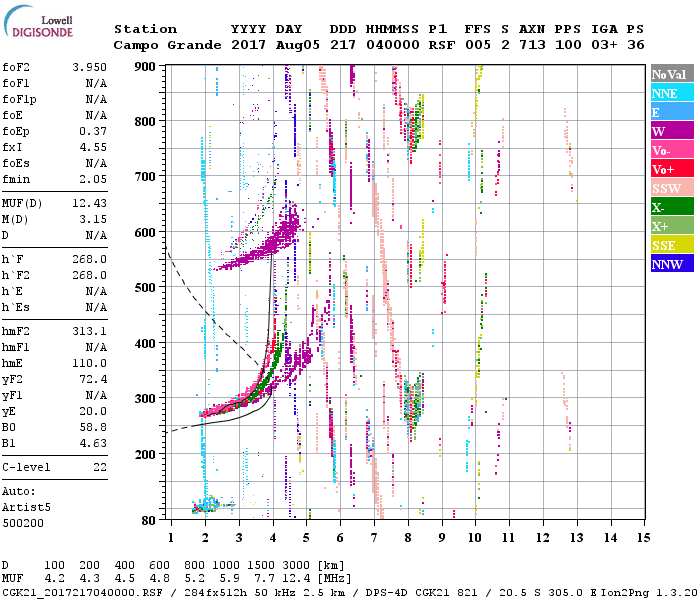Image resolution: width=700 pixels, height=600 pixels.
Task: Click the CGK21_2017217040000.RSF file name
Action: (83, 593)
